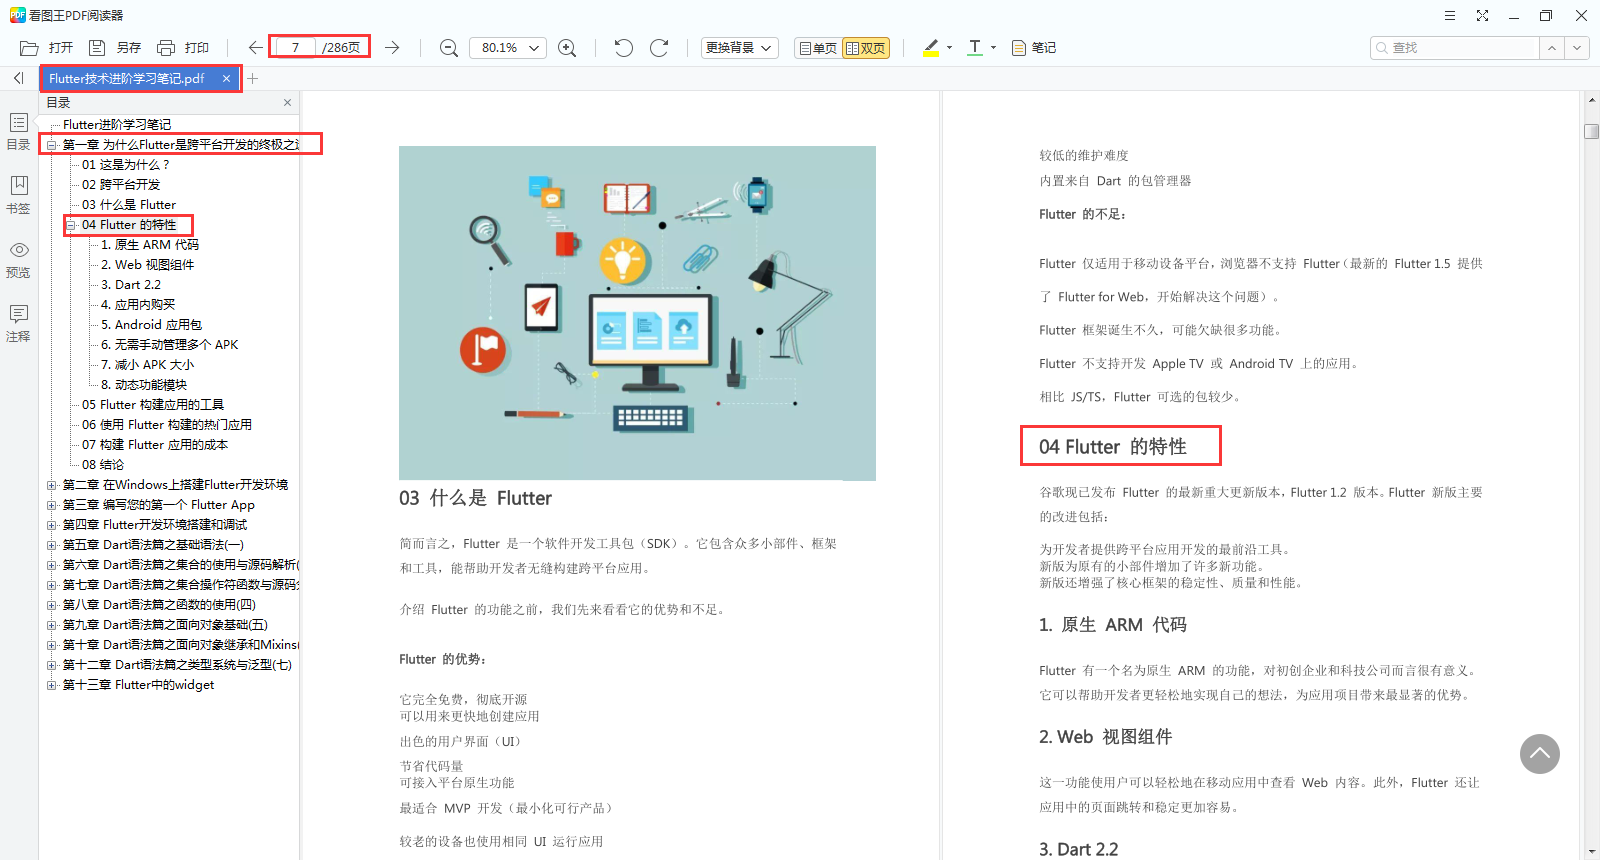Open the hamburger main menu icon

tap(1449, 15)
